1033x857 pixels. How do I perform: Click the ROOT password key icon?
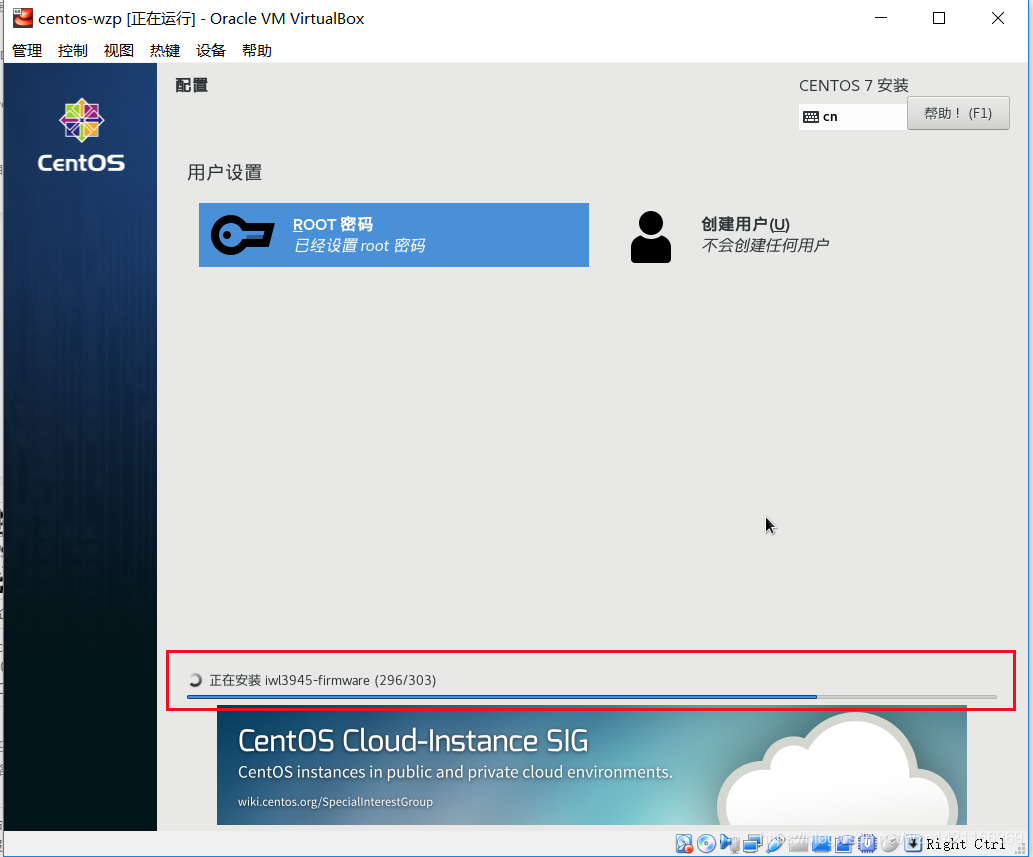point(242,235)
